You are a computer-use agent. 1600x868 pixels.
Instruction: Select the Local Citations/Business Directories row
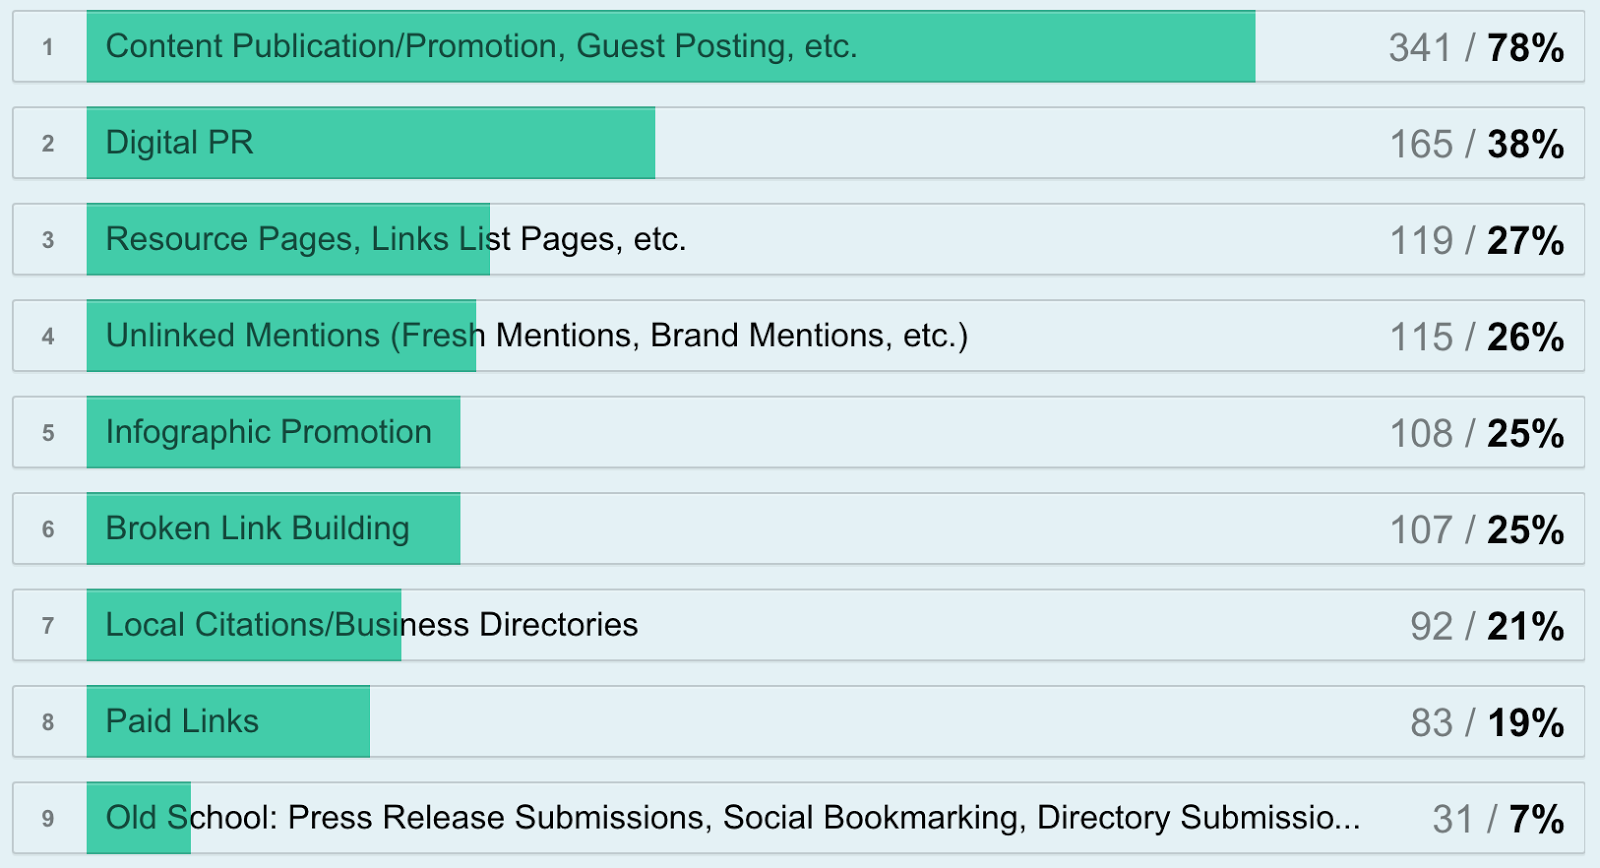pos(798,625)
